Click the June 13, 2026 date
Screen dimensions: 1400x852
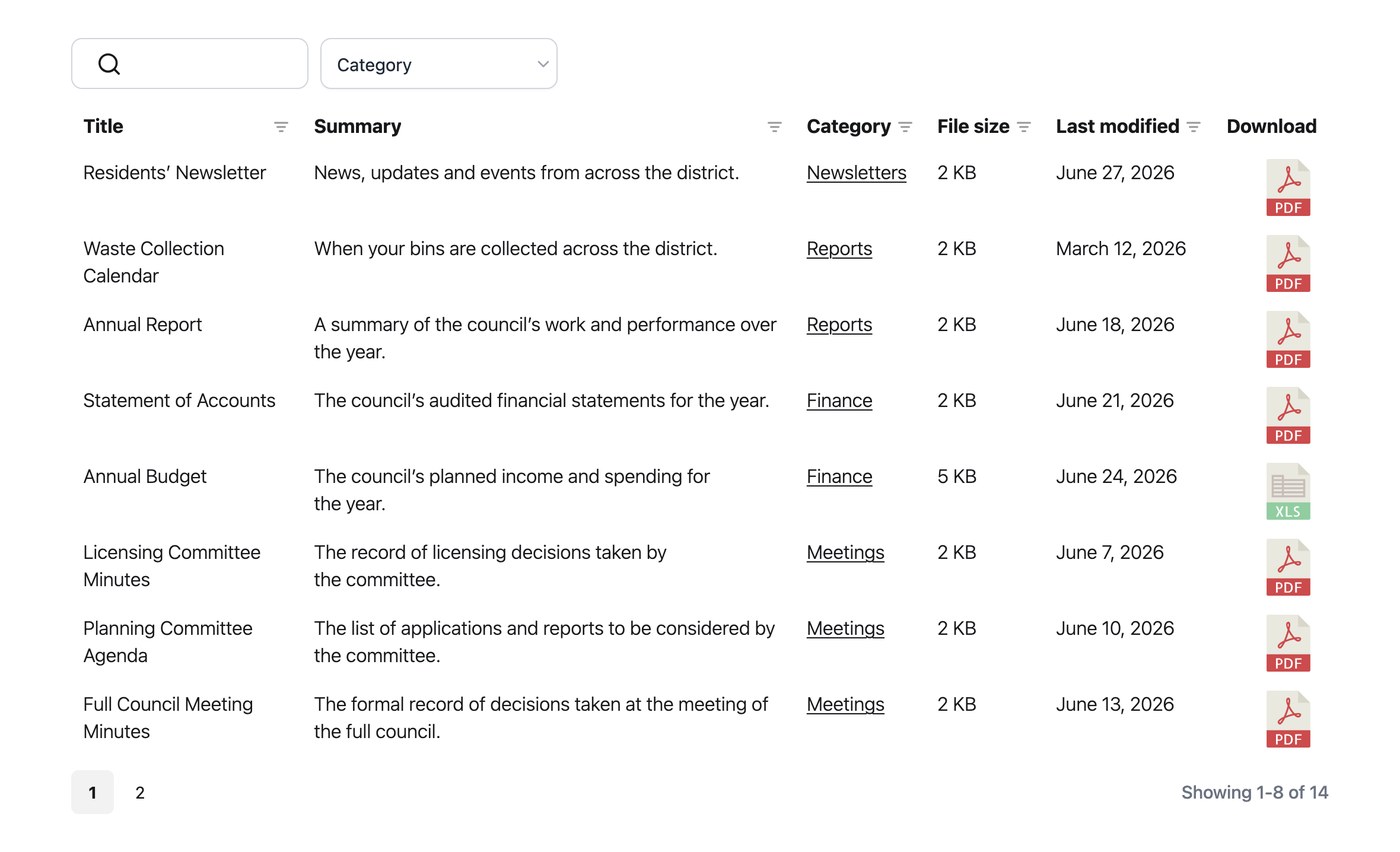click(1115, 705)
